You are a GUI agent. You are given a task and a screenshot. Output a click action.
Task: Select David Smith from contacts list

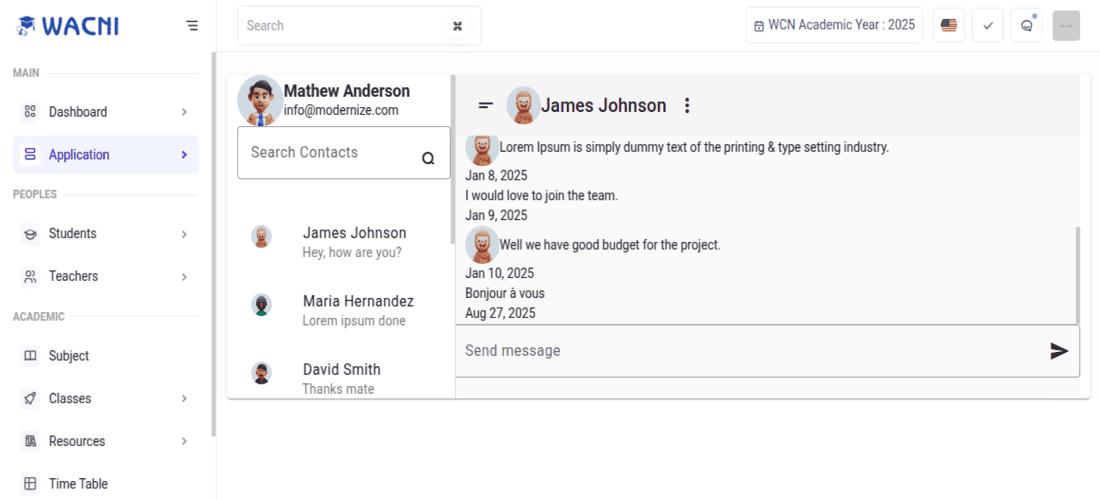click(341, 377)
